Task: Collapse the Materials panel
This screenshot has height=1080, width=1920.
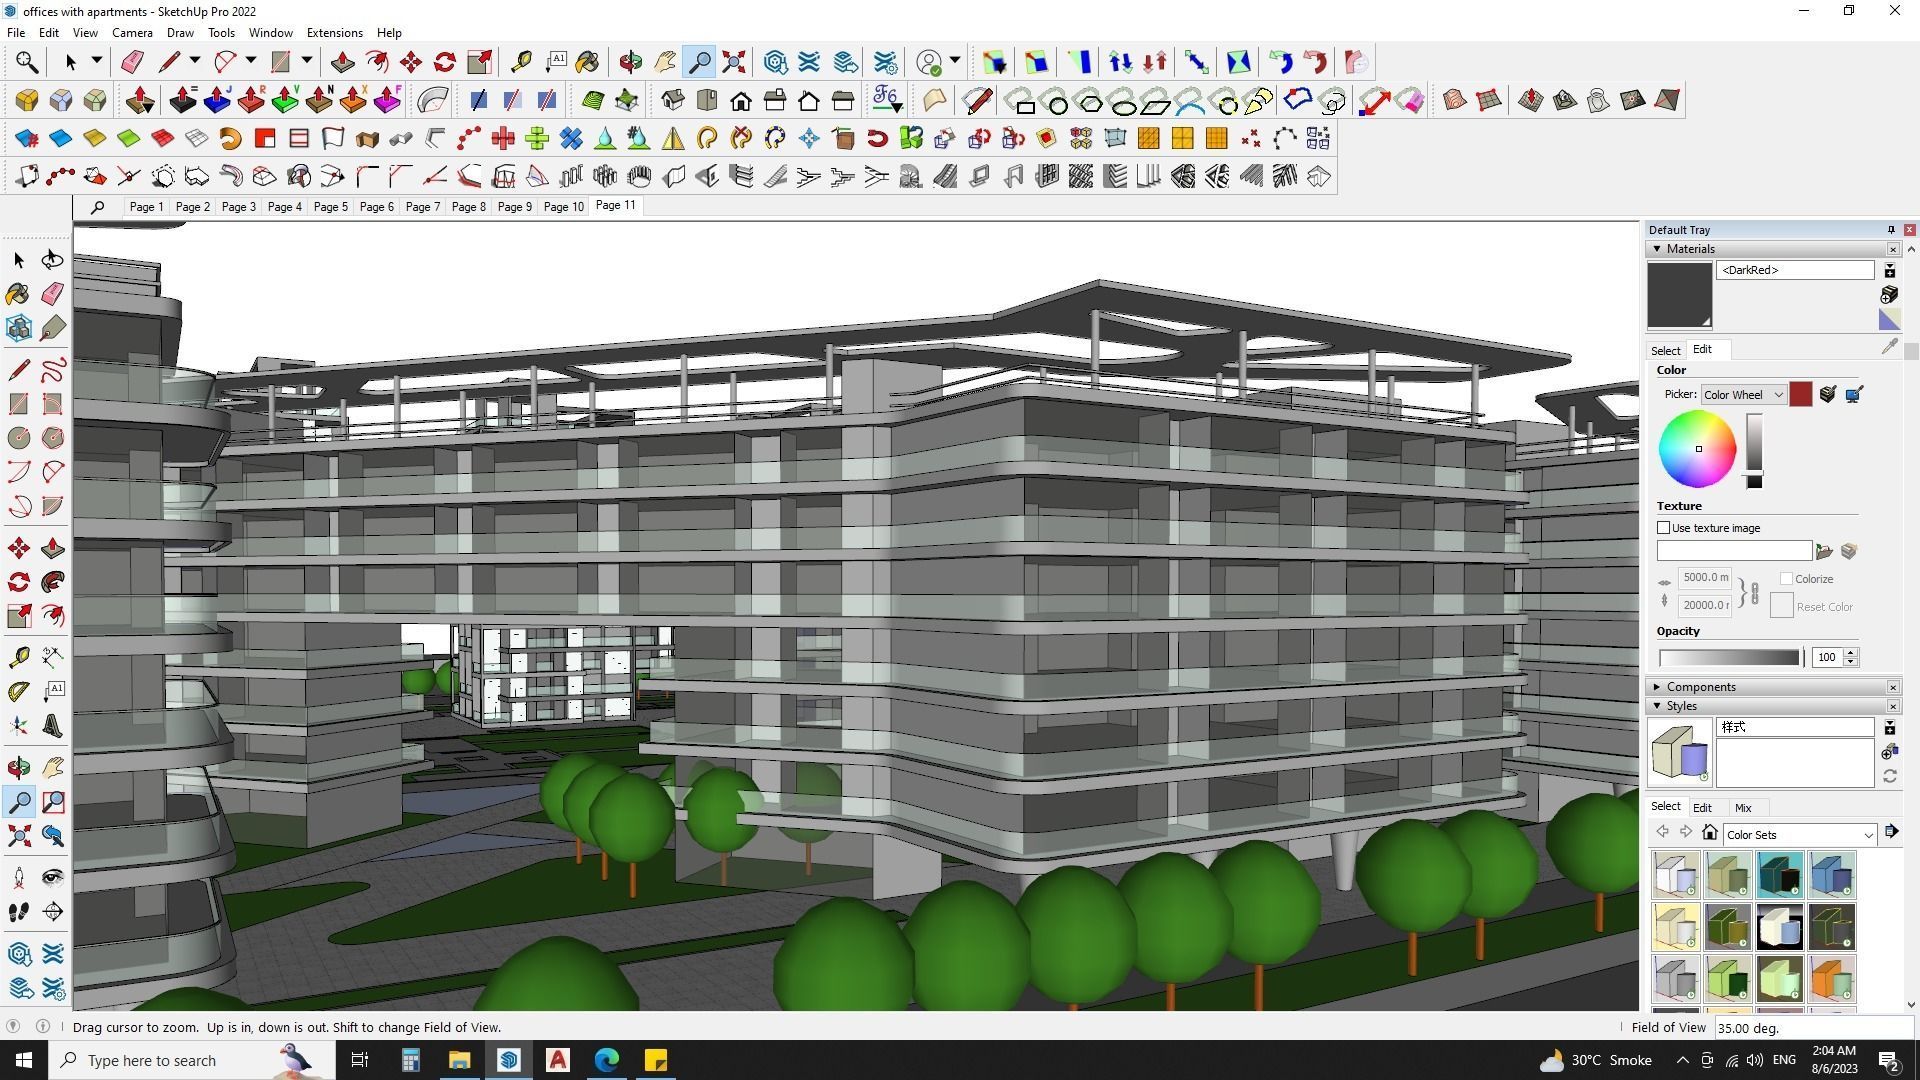Action: [x=1657, y=249]
